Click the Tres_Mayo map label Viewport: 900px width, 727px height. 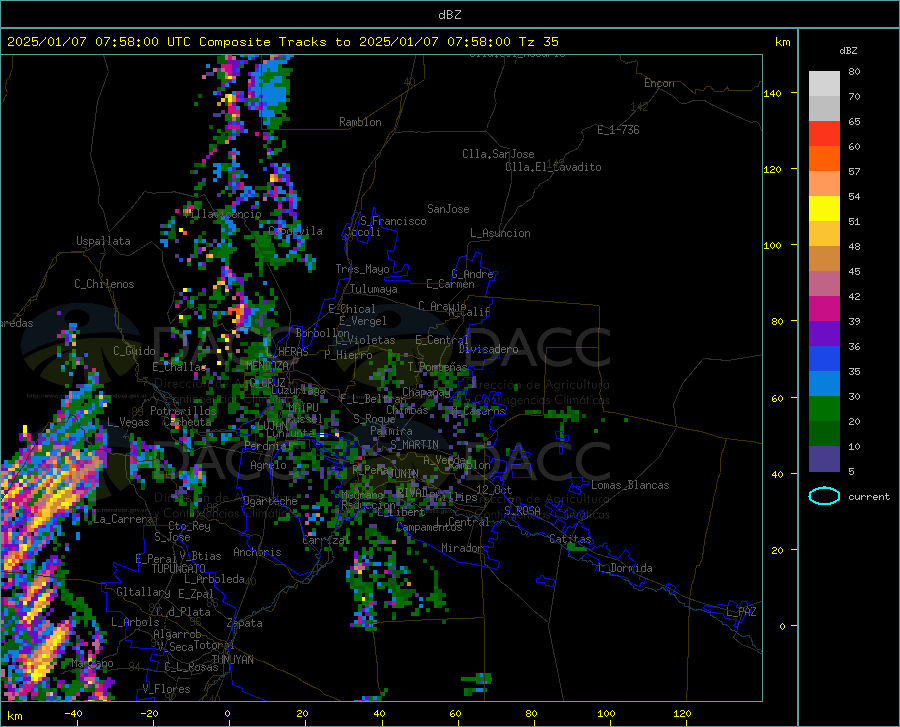tap(362, 269)
